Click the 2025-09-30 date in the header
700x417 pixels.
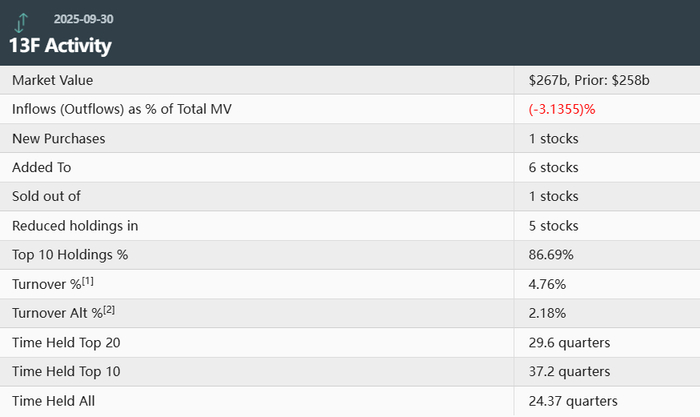[85, 19]
